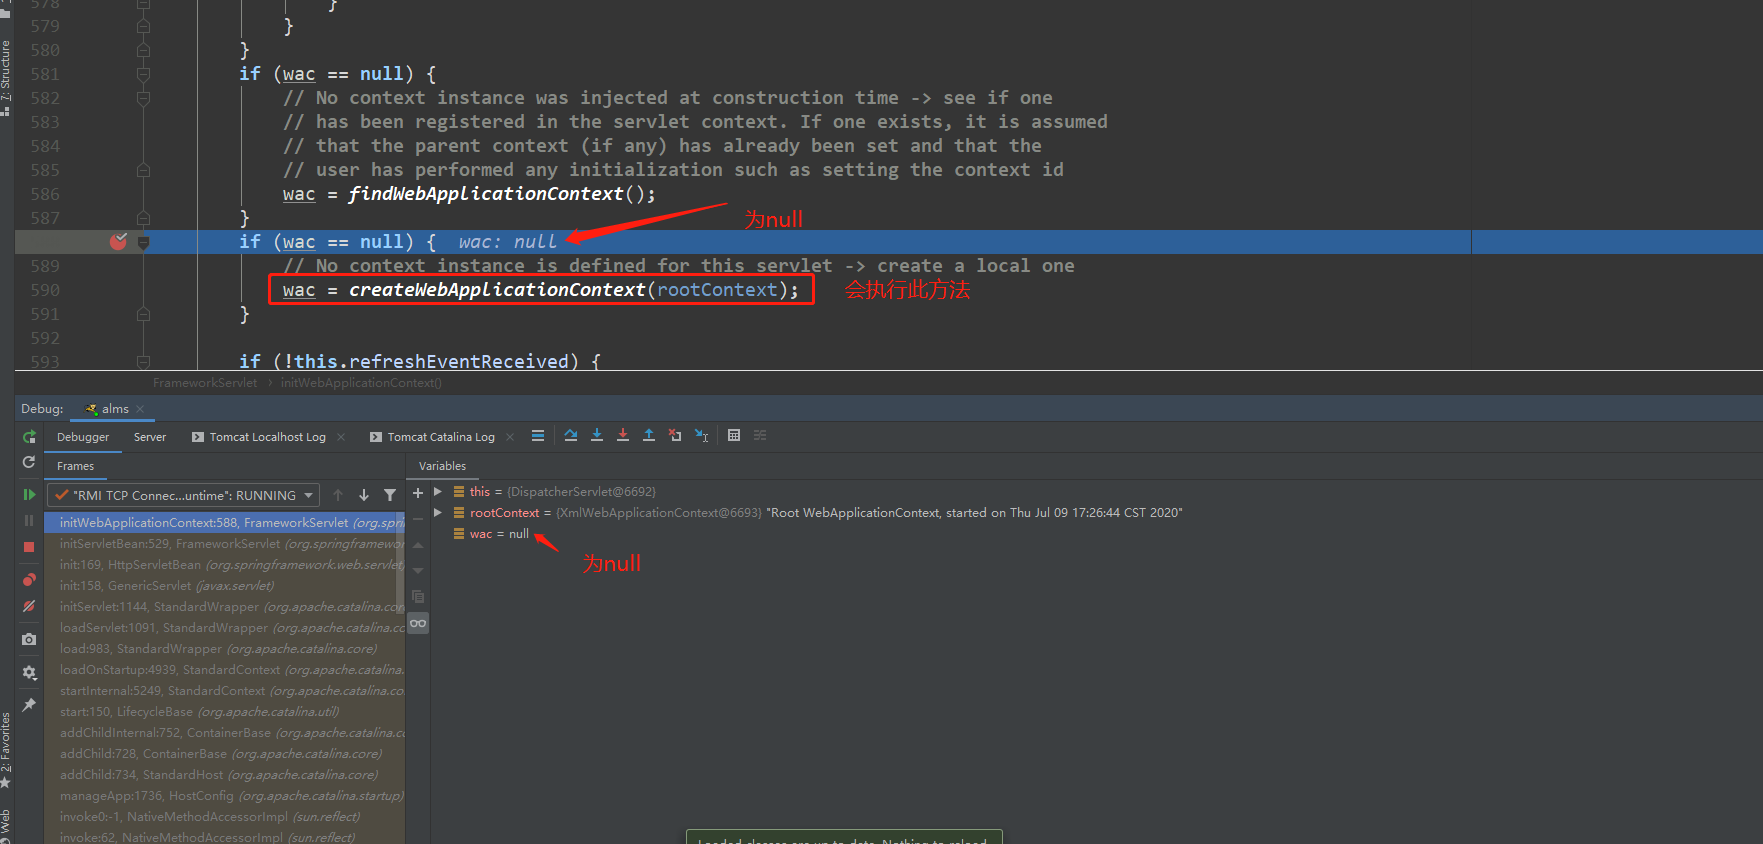Select the next frame with down arrow

pyautogui.click(x=364, y=495)
